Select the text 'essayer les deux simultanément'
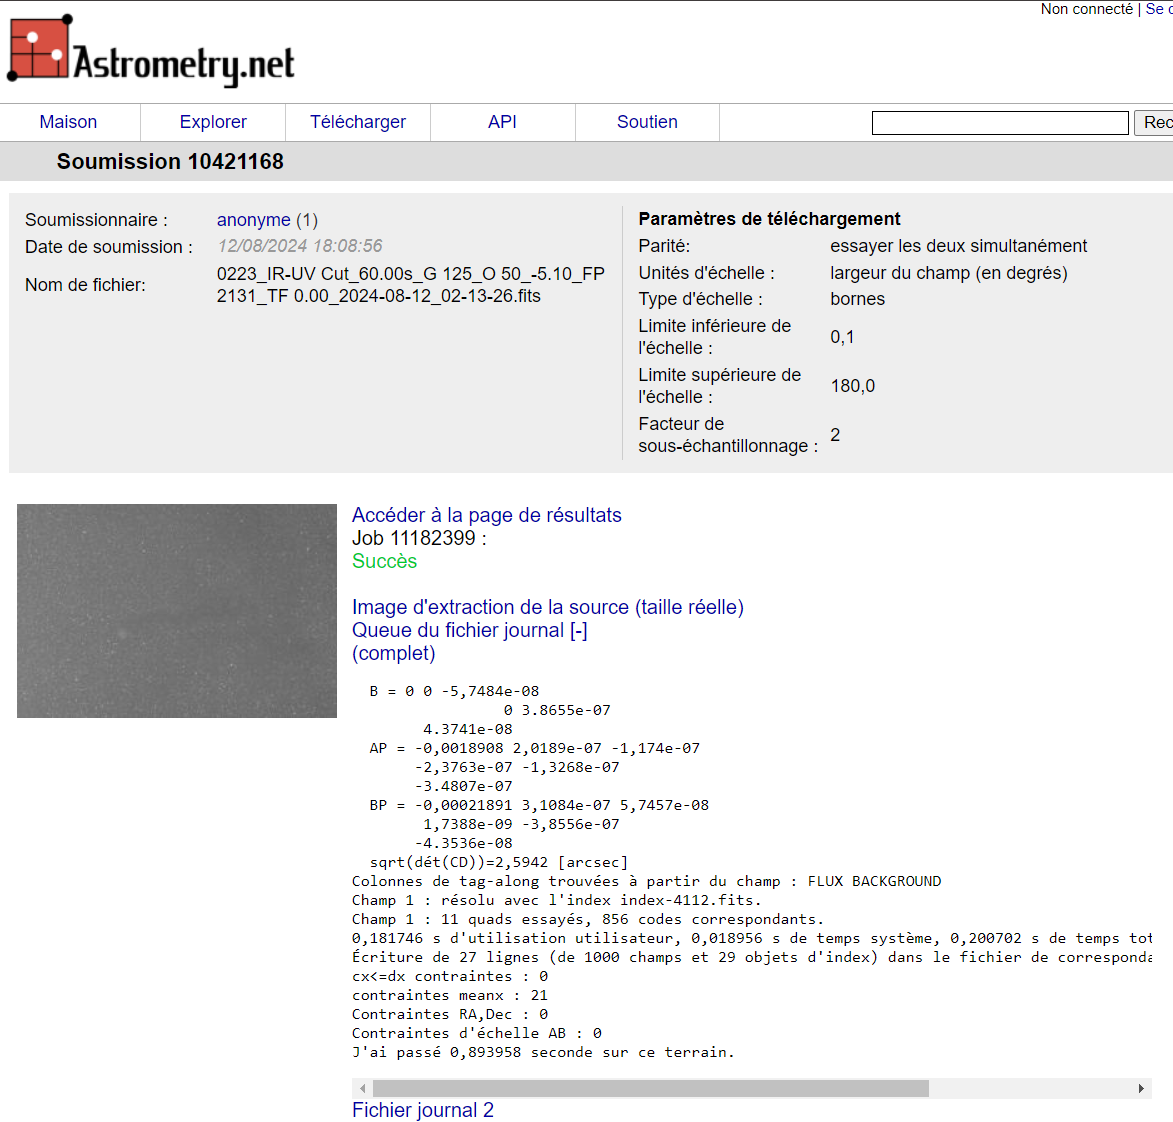The height and width of the screenshot is (1122, 1173). point(958,246)
